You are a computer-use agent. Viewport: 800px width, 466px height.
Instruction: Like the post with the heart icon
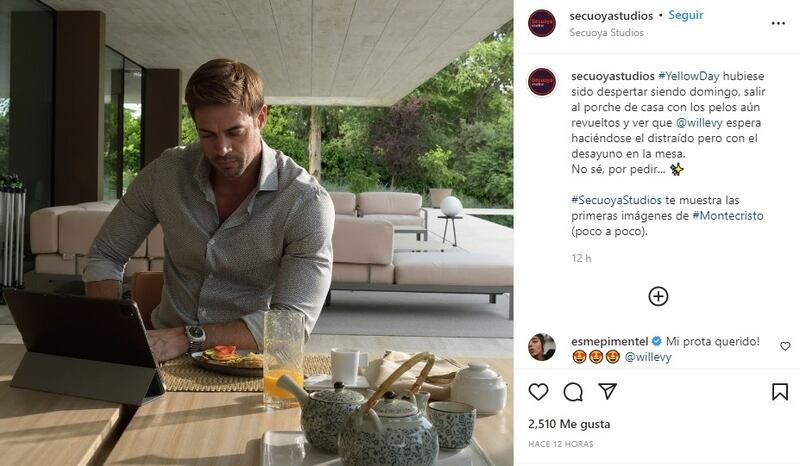click(538, 392)
